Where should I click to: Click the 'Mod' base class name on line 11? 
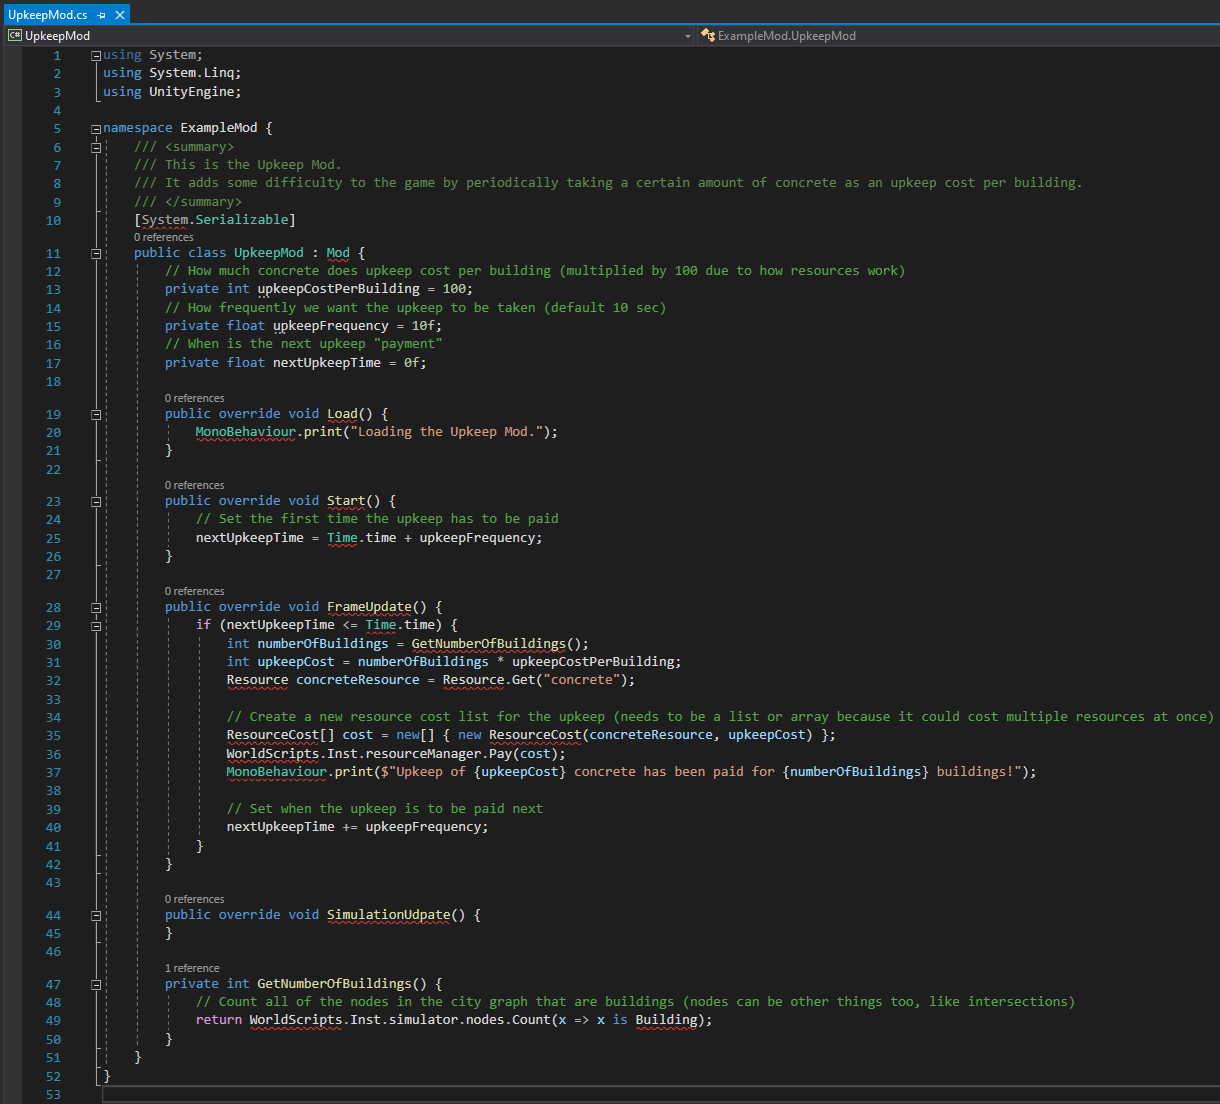point(338,253)
